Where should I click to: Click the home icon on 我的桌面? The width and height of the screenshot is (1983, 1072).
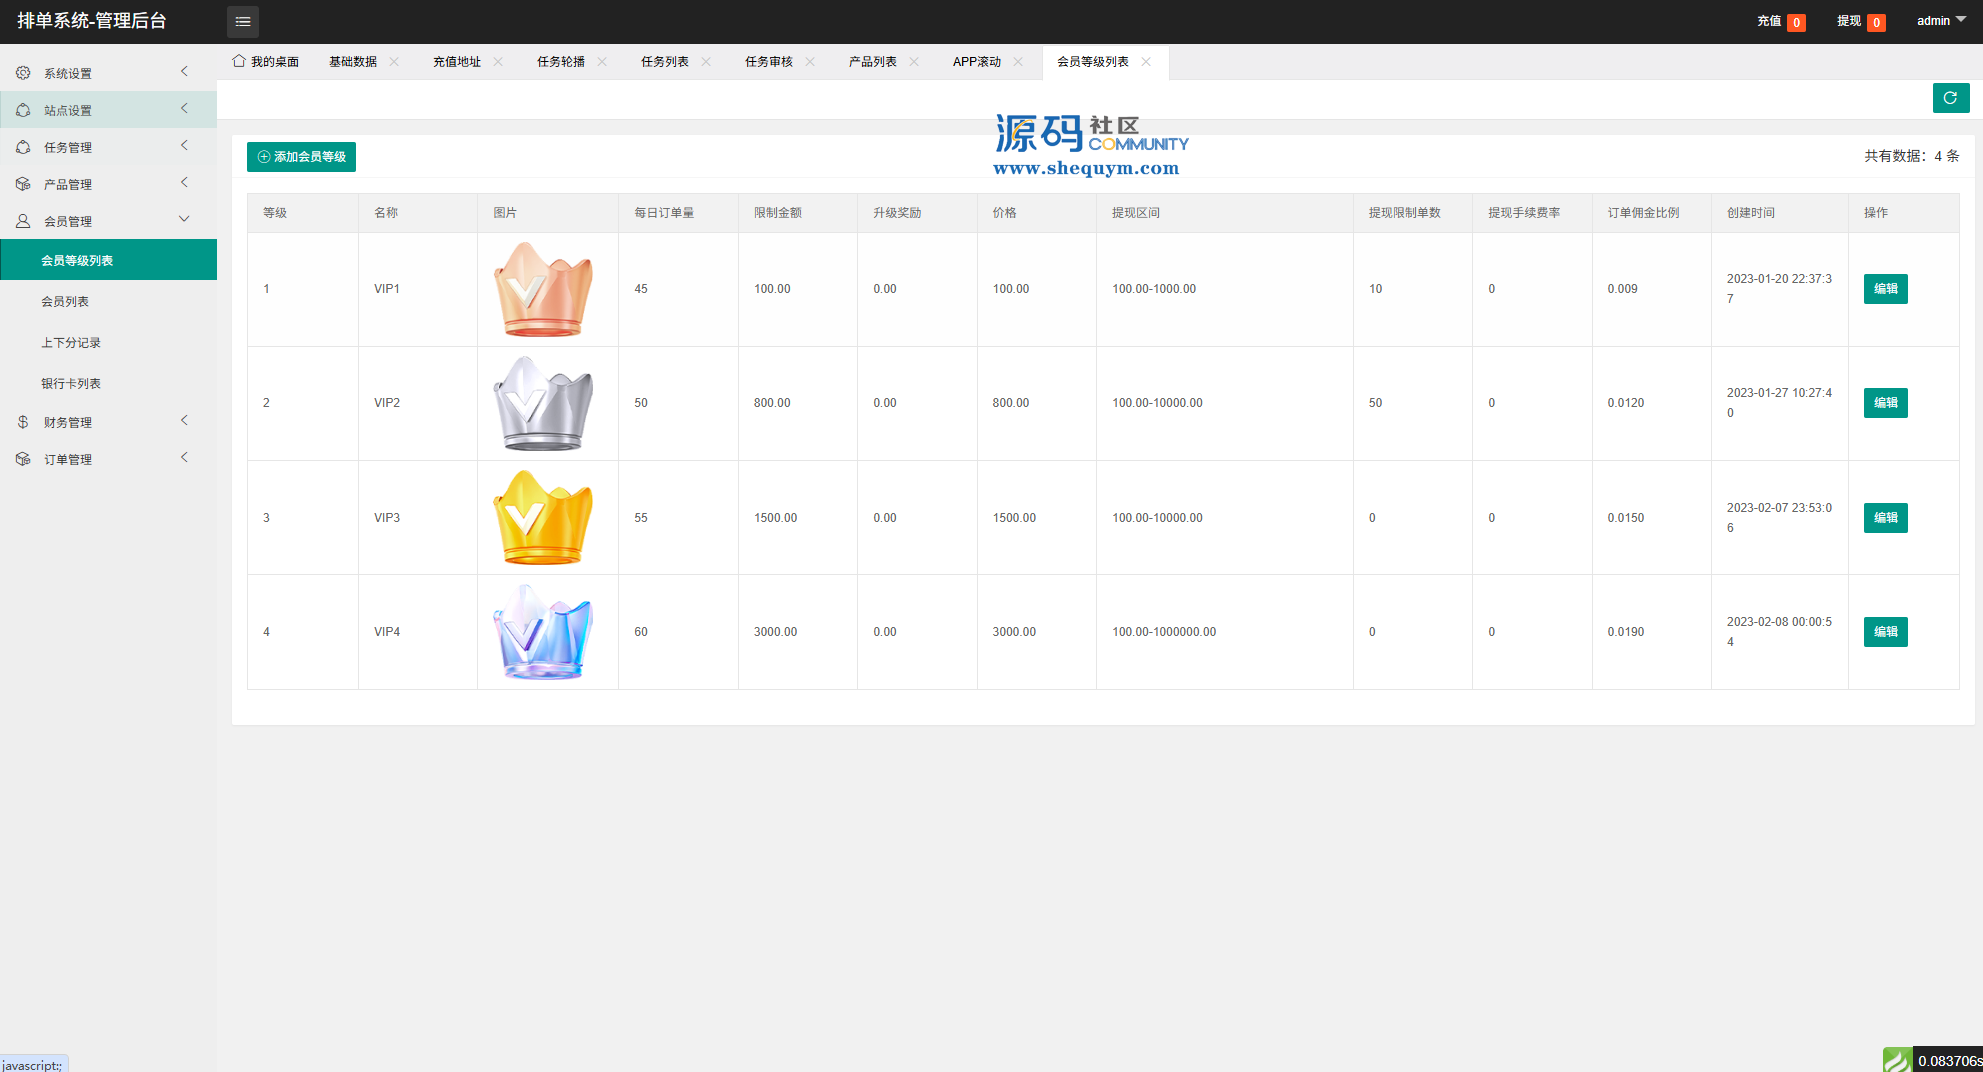[x=239, y=61]
